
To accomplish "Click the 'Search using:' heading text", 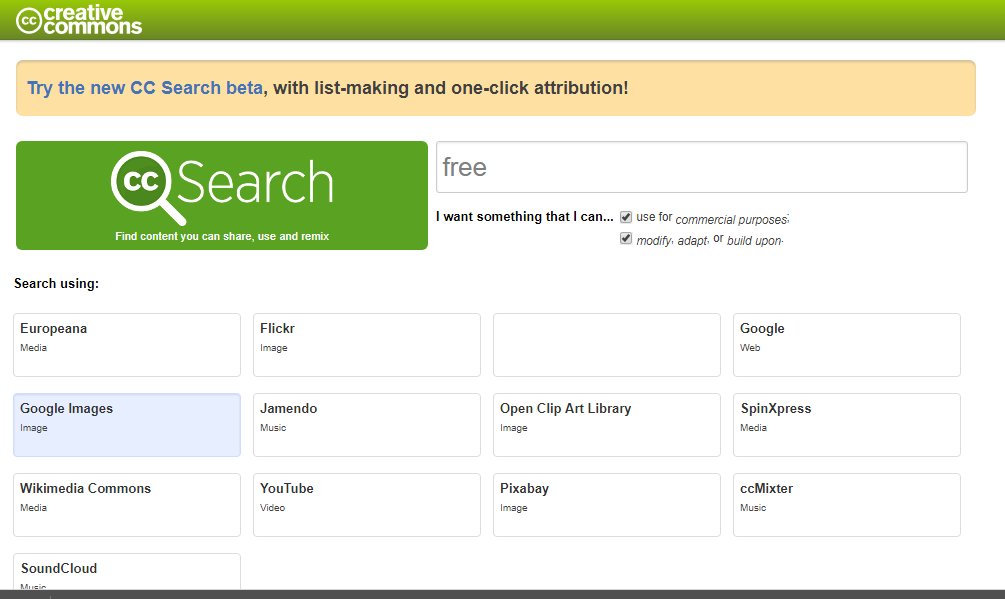I will click(56, 283).
